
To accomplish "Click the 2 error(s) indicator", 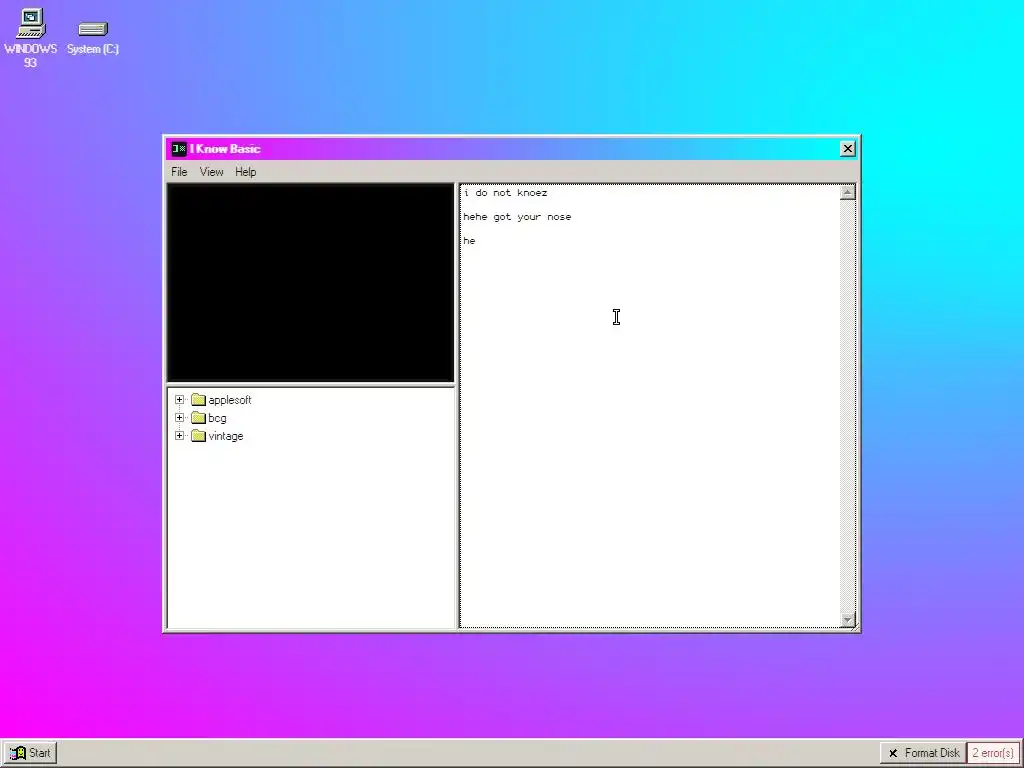I will tap(993, 753).
